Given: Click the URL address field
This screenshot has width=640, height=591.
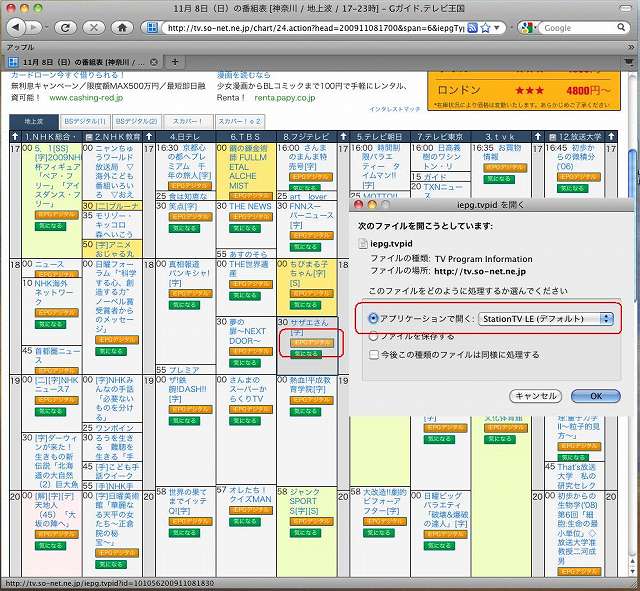Looking at the screenshot, I should (316, 28).
